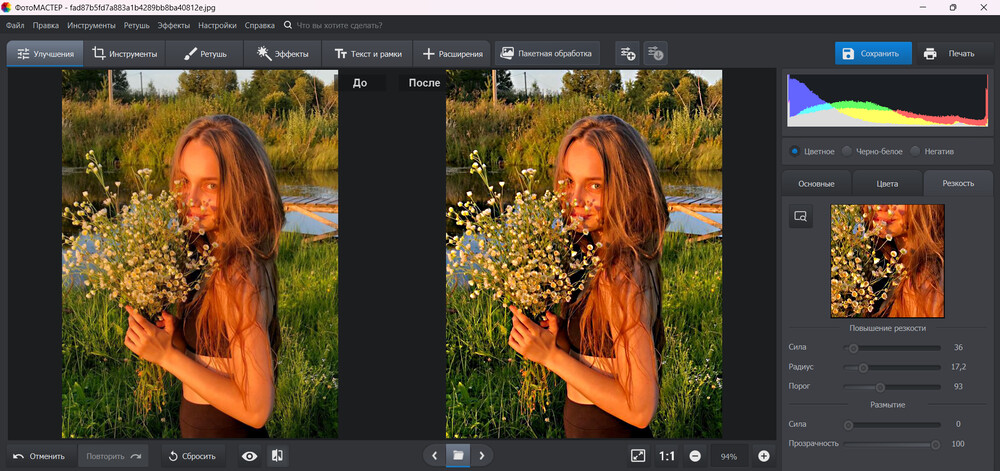Image resolution: width=1000 pixels, height=471 pixels.
Task: Select the Негатив radio button
Action: (x=915, y=151)
